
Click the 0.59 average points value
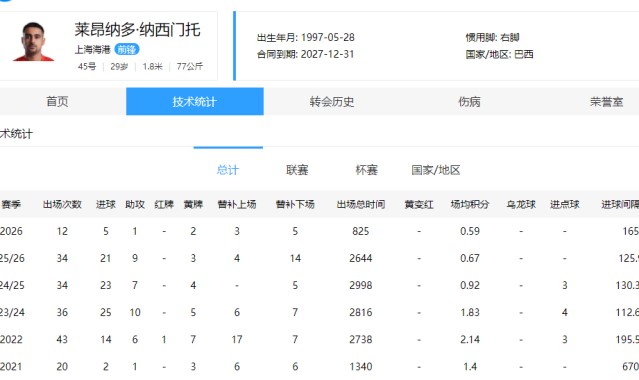pos(470,231)
